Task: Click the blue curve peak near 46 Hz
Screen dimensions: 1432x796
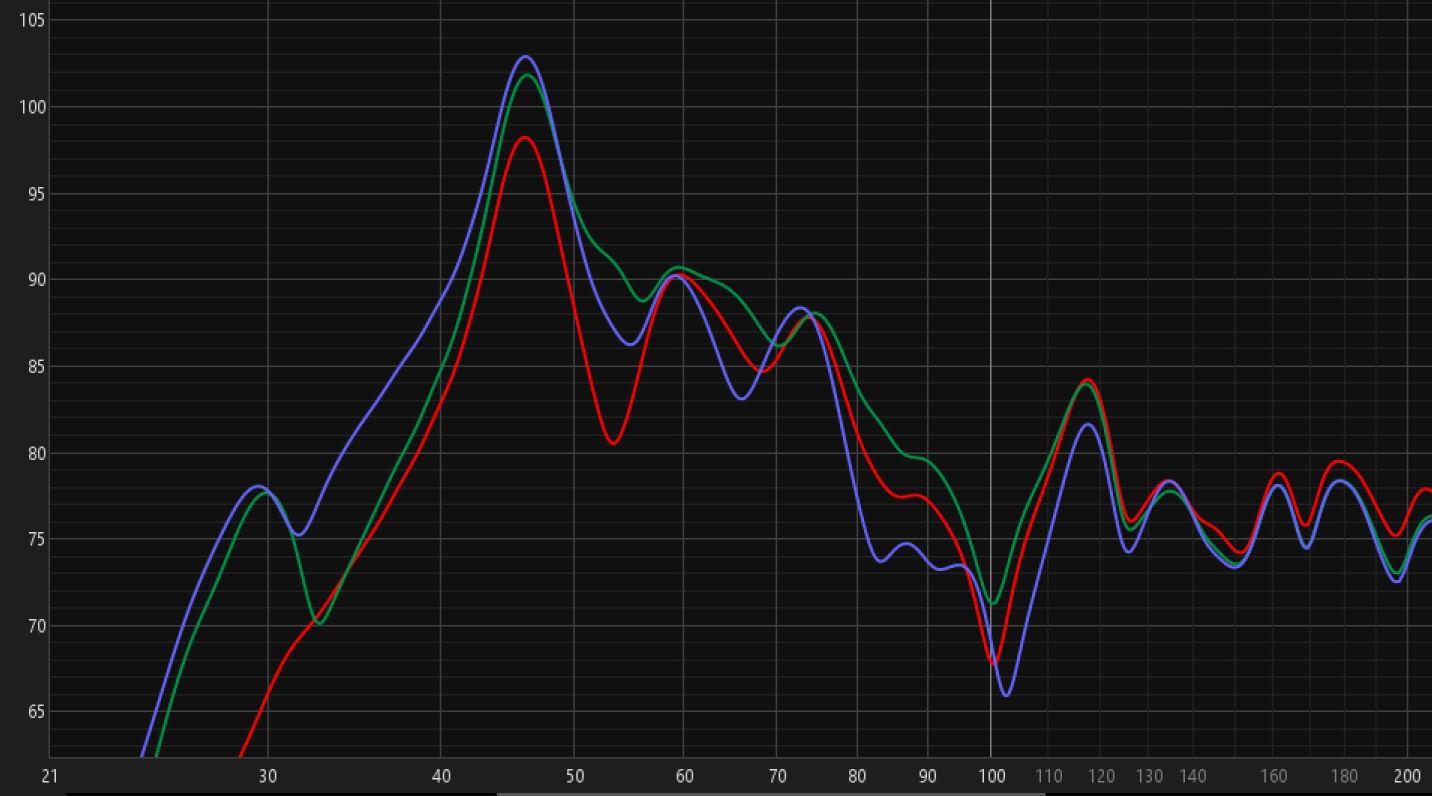Action: pyautogui.click(x=525, y=57)
